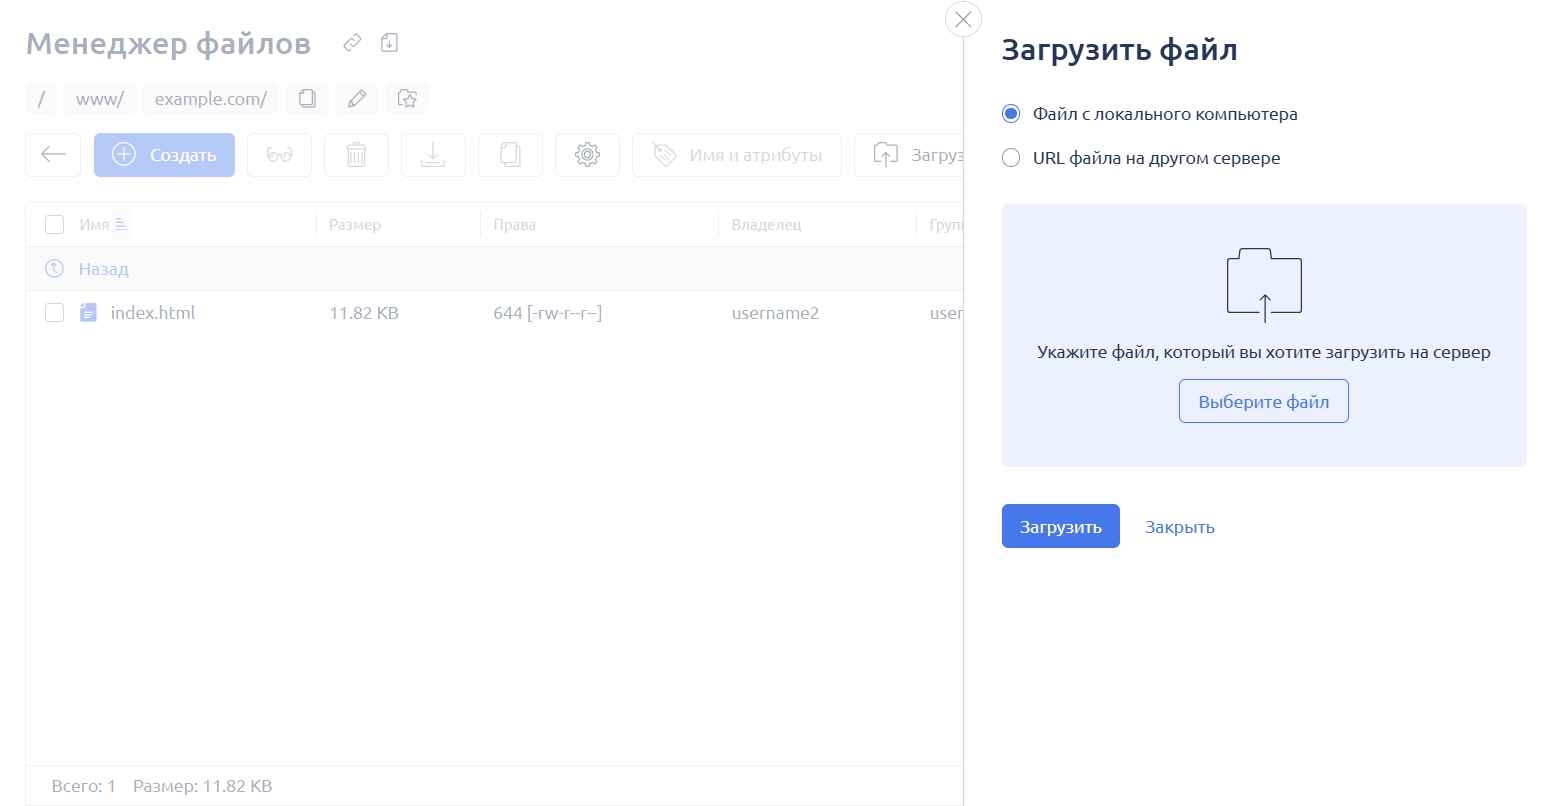
Task: Select 'URL файла на другом сервере' option
Action: click(x=1011, y=158)
